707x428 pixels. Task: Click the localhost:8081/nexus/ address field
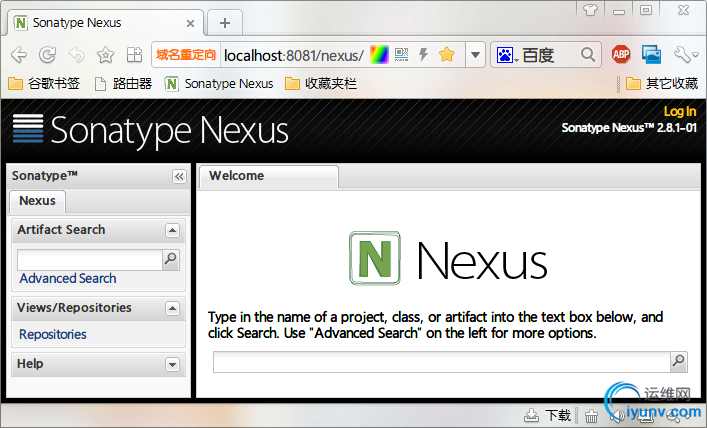tap(294, 55)
